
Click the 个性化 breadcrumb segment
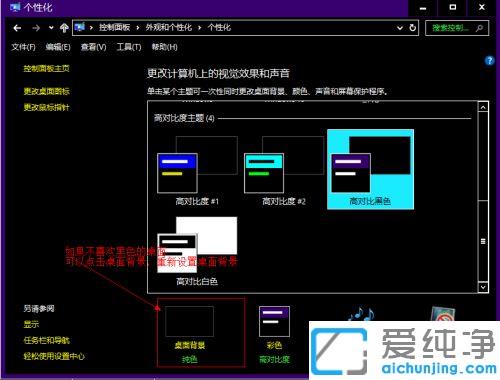[x=219, y=27]
